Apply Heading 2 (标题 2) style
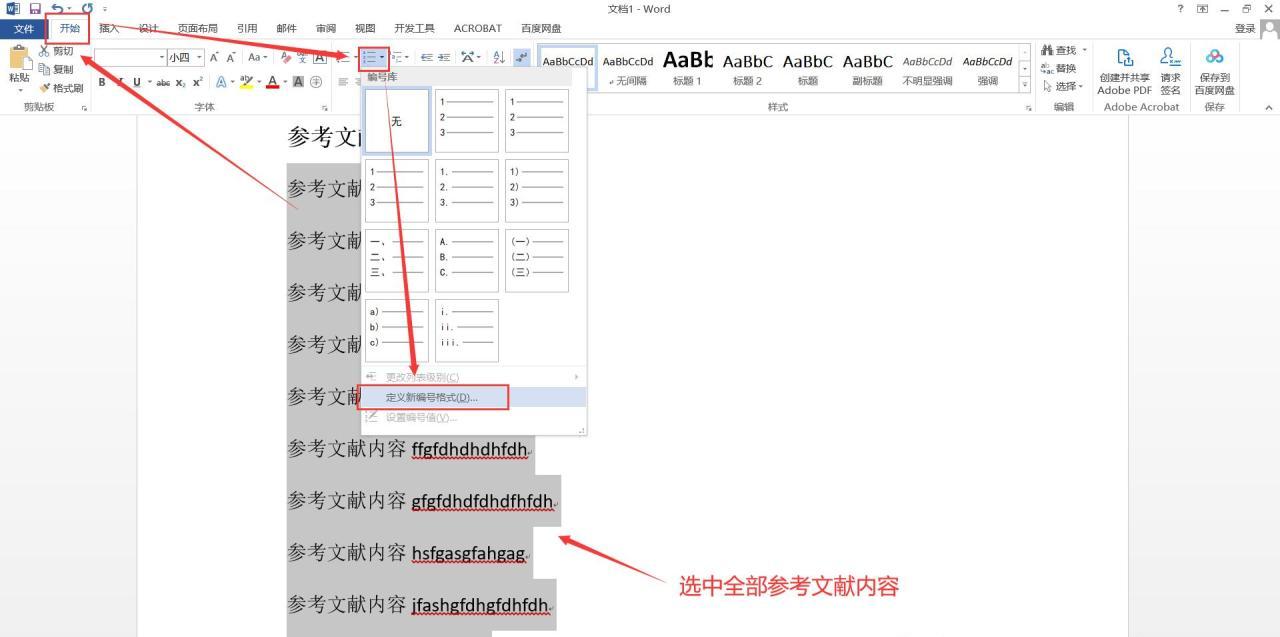 747,69
